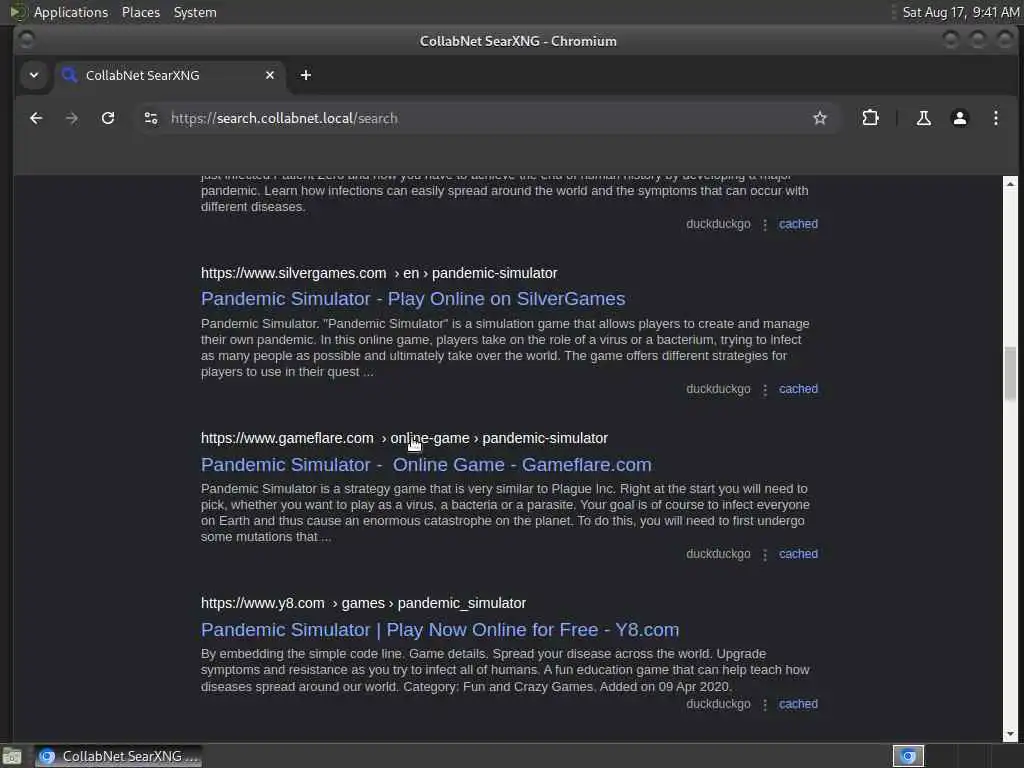Open the Extensions puzzle icon

(x=870, y=118)
